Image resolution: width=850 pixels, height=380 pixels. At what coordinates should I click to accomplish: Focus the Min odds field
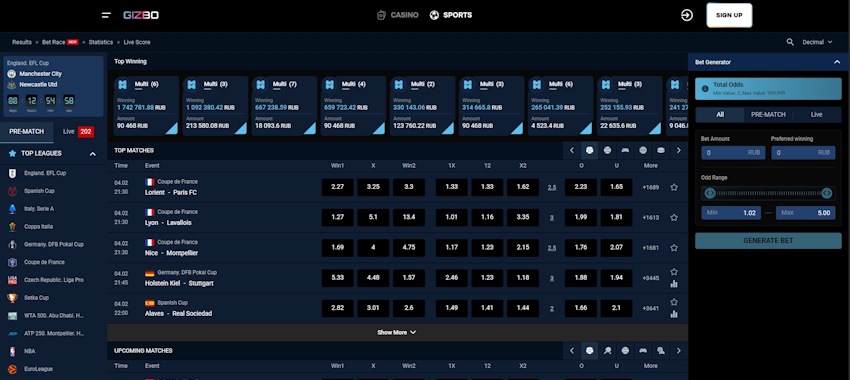click(x=731, y=213)
